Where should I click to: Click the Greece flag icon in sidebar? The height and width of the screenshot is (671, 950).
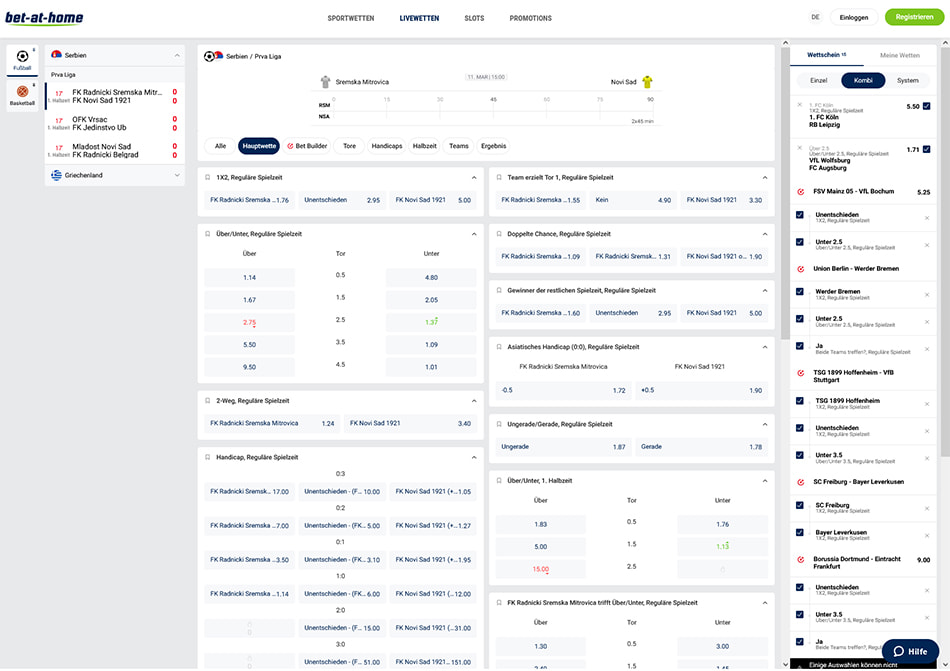coord(56,175)
